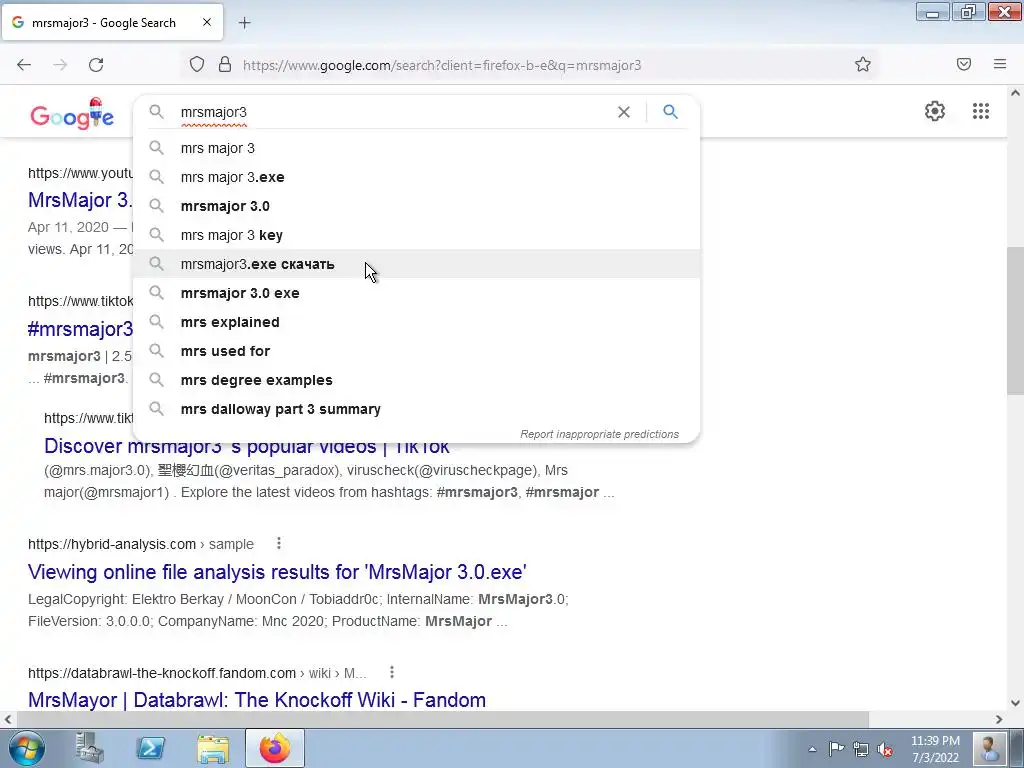The image size is (1024, 768).
Task: Open the tracking protection shield icon
Action: coord(197,65)
